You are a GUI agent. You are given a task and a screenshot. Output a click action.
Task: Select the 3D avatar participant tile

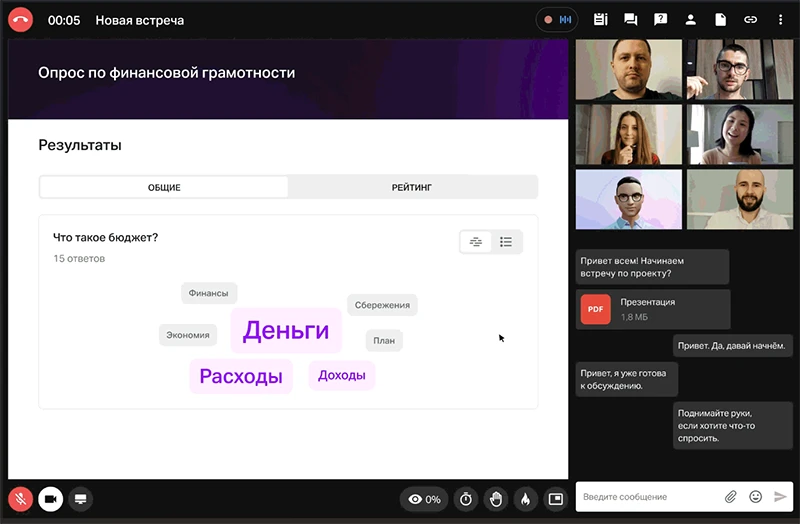click(629, 199)
